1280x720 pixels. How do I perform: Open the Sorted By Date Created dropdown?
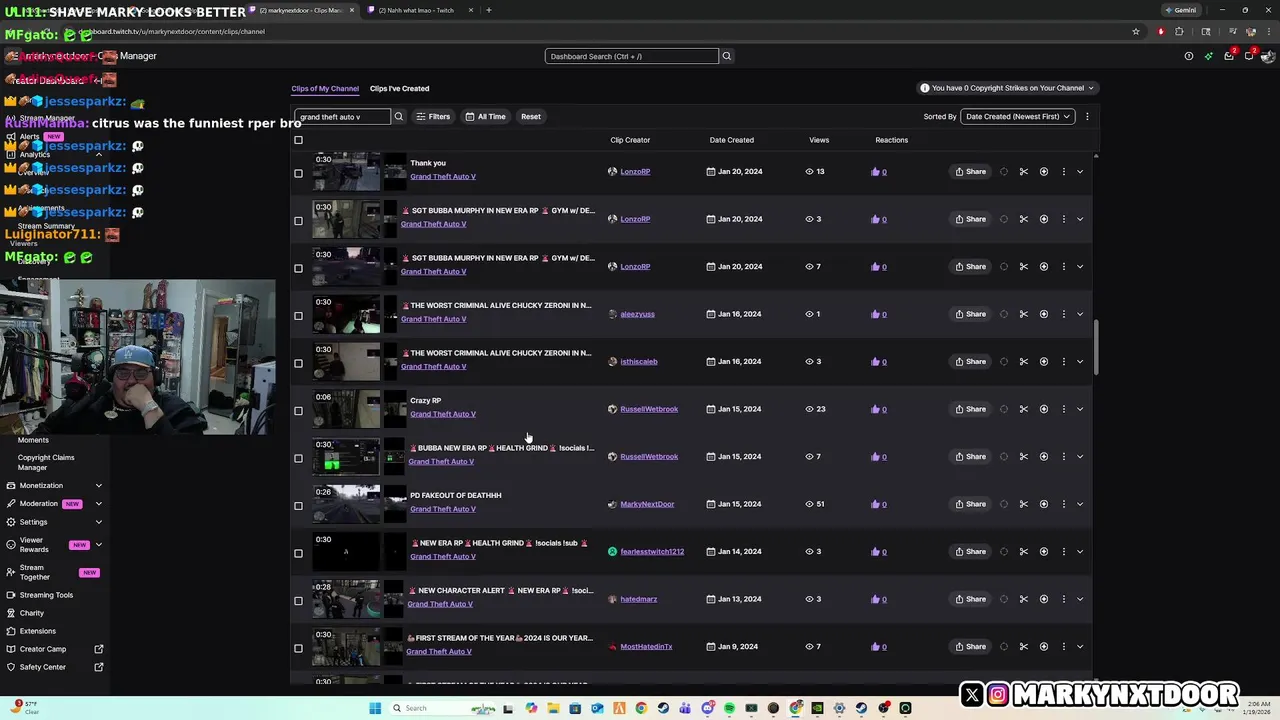click(1017, 116)
